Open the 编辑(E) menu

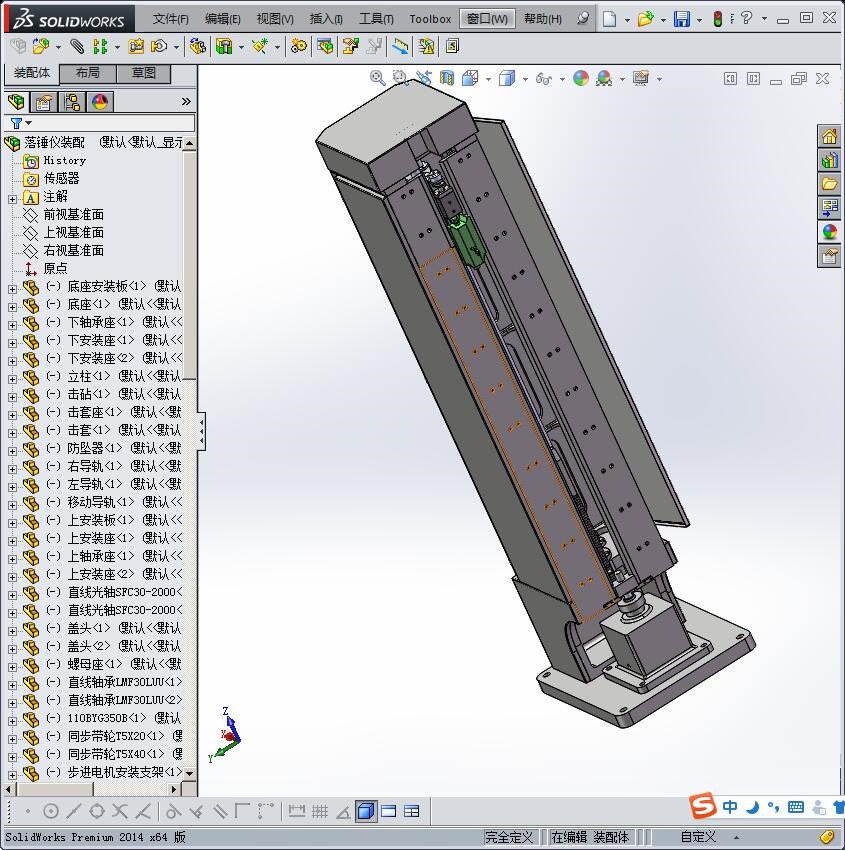tap(223, 19)
